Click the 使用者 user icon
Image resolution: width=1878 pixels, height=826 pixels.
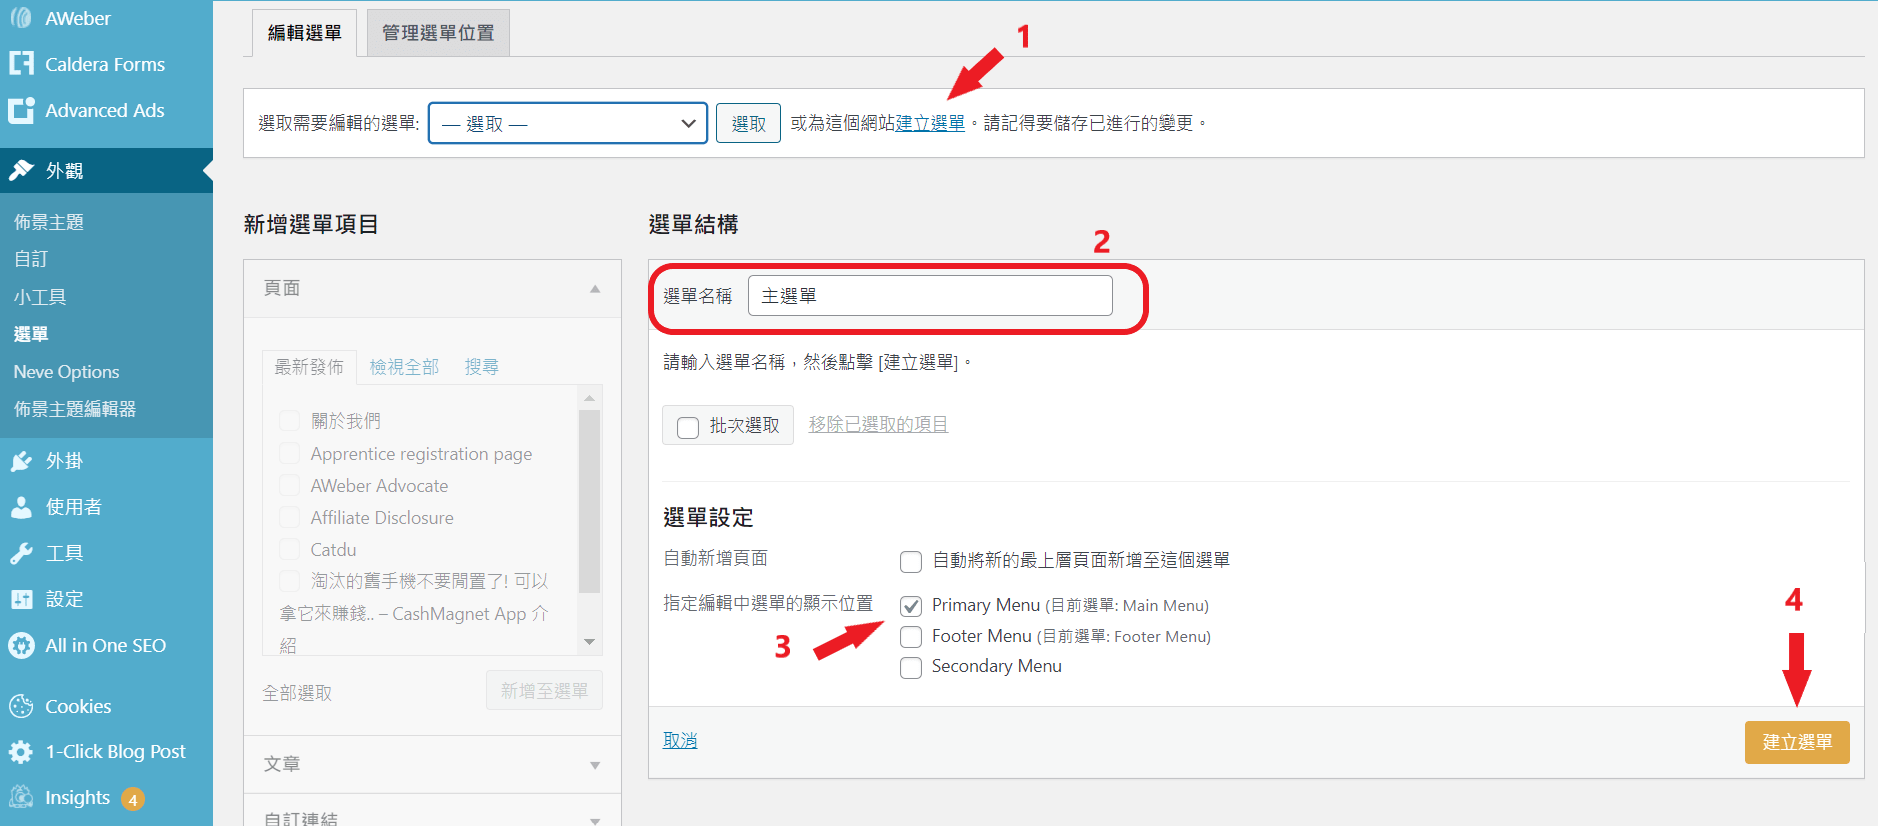(21, 507)
